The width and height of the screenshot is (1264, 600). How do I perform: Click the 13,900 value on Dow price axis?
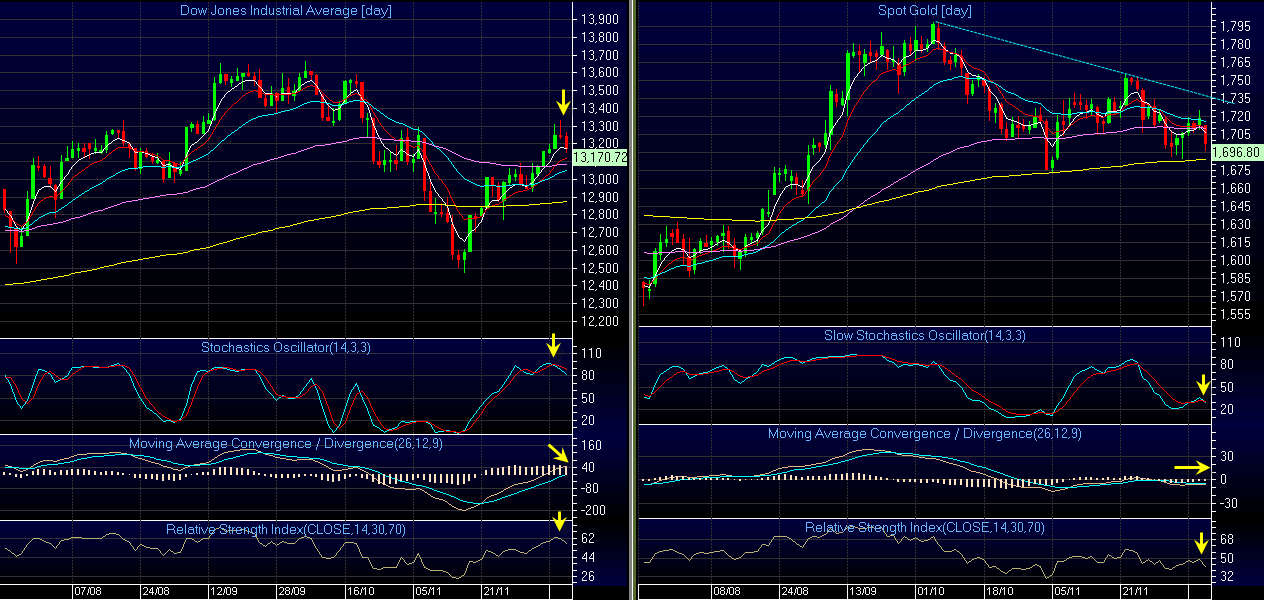(599, 20)
